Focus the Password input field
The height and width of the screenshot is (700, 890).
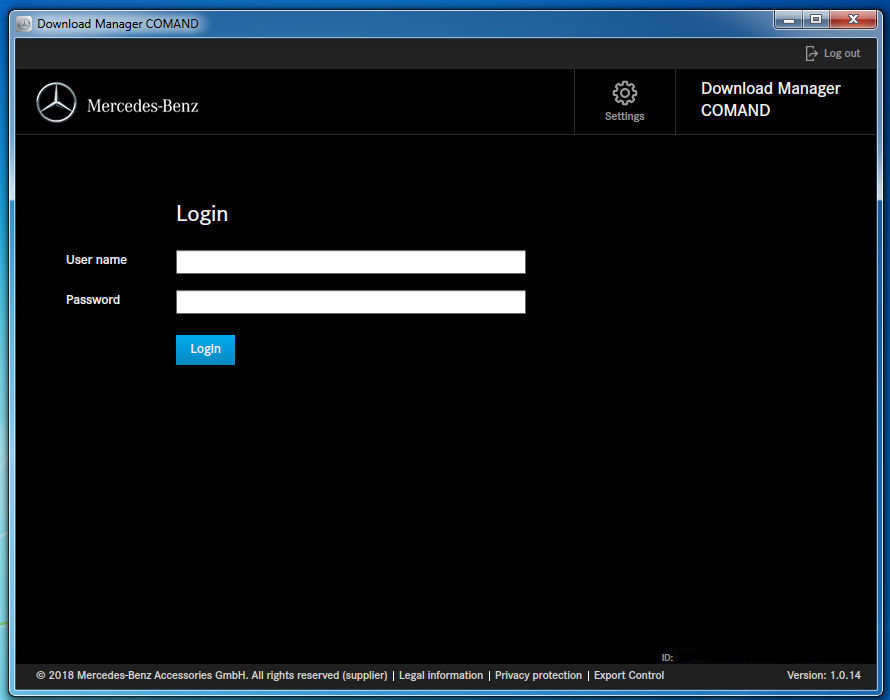pyautogui.click(x=350, y=301)
